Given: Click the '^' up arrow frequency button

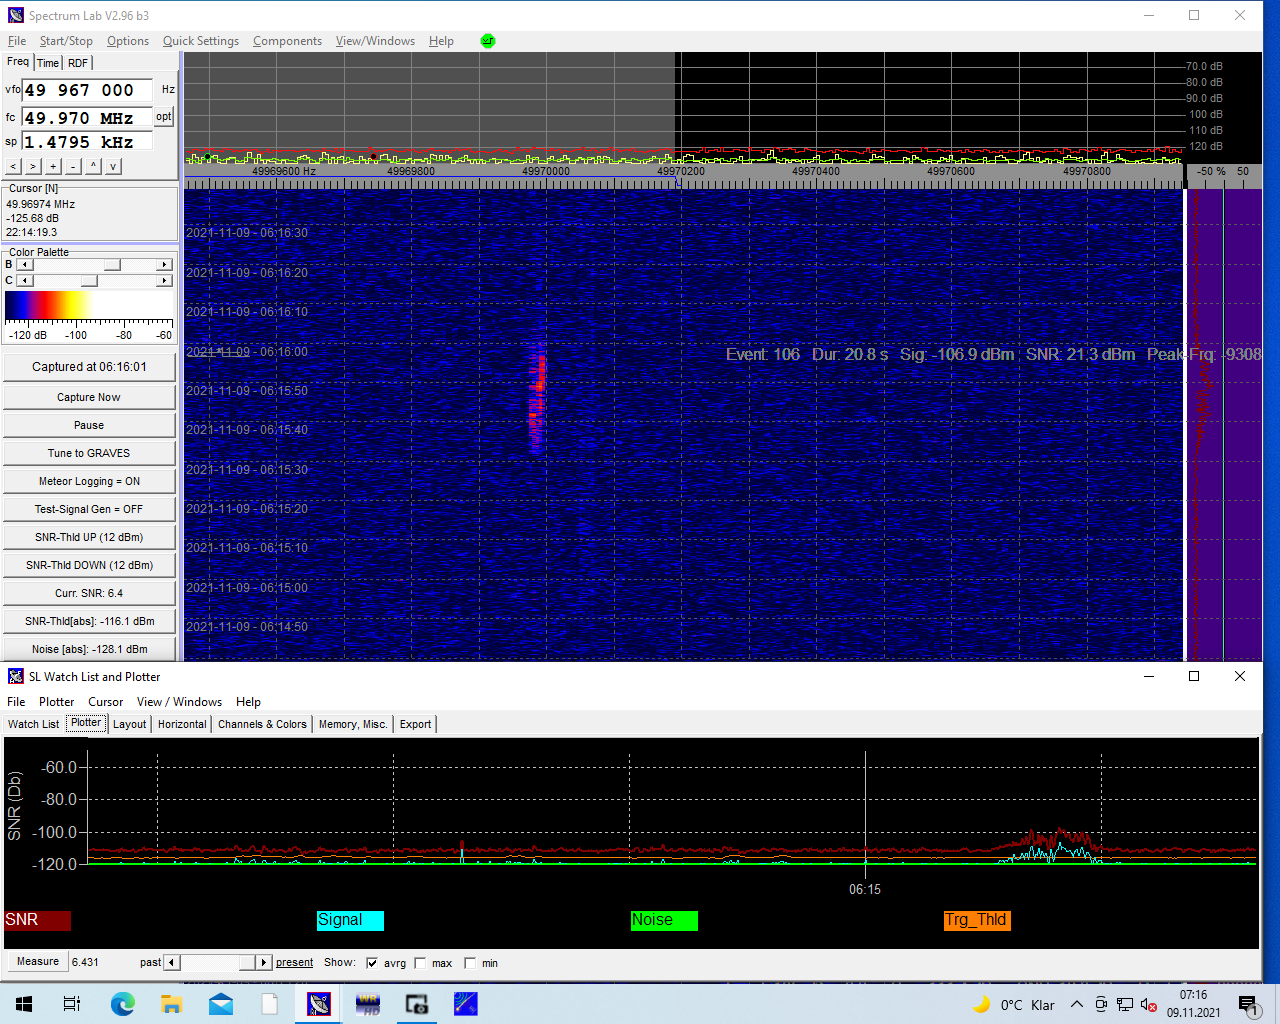Looking at the screenshot, I should 93,166.
